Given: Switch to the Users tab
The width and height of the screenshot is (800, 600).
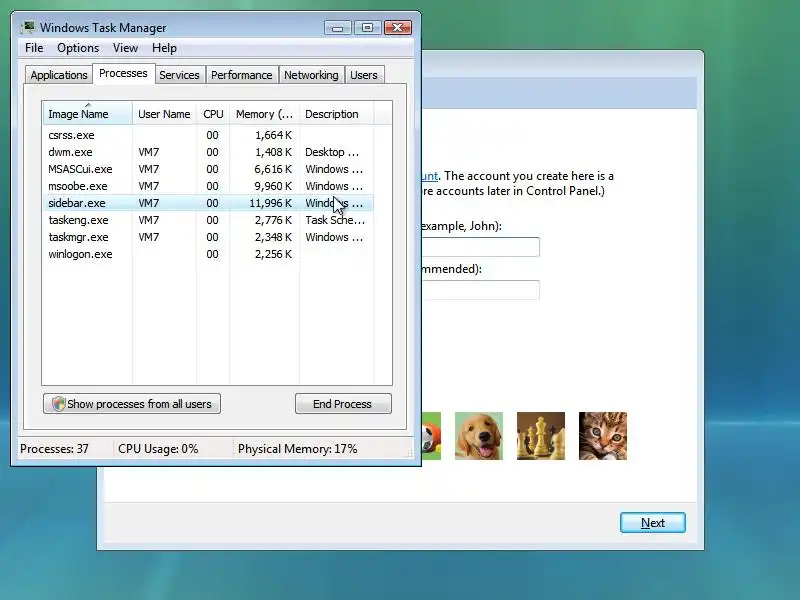Looking at the screenshot, I should click(364, 75).
